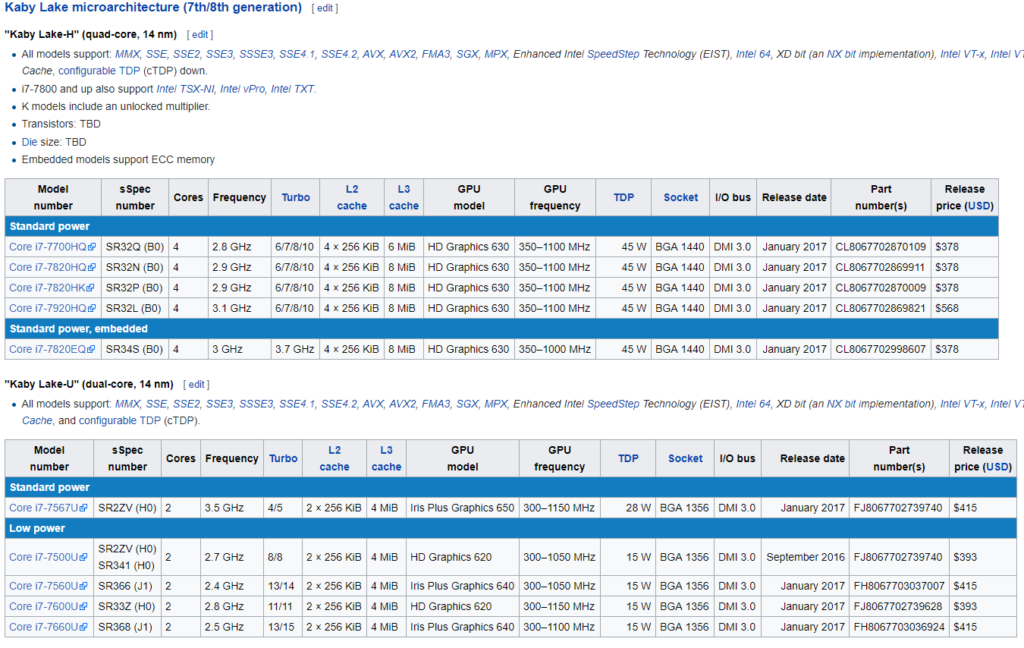The image size is (1024, 648).
Task: Open USD link in Kaby Lake-H table header
Action: point(979,206)
